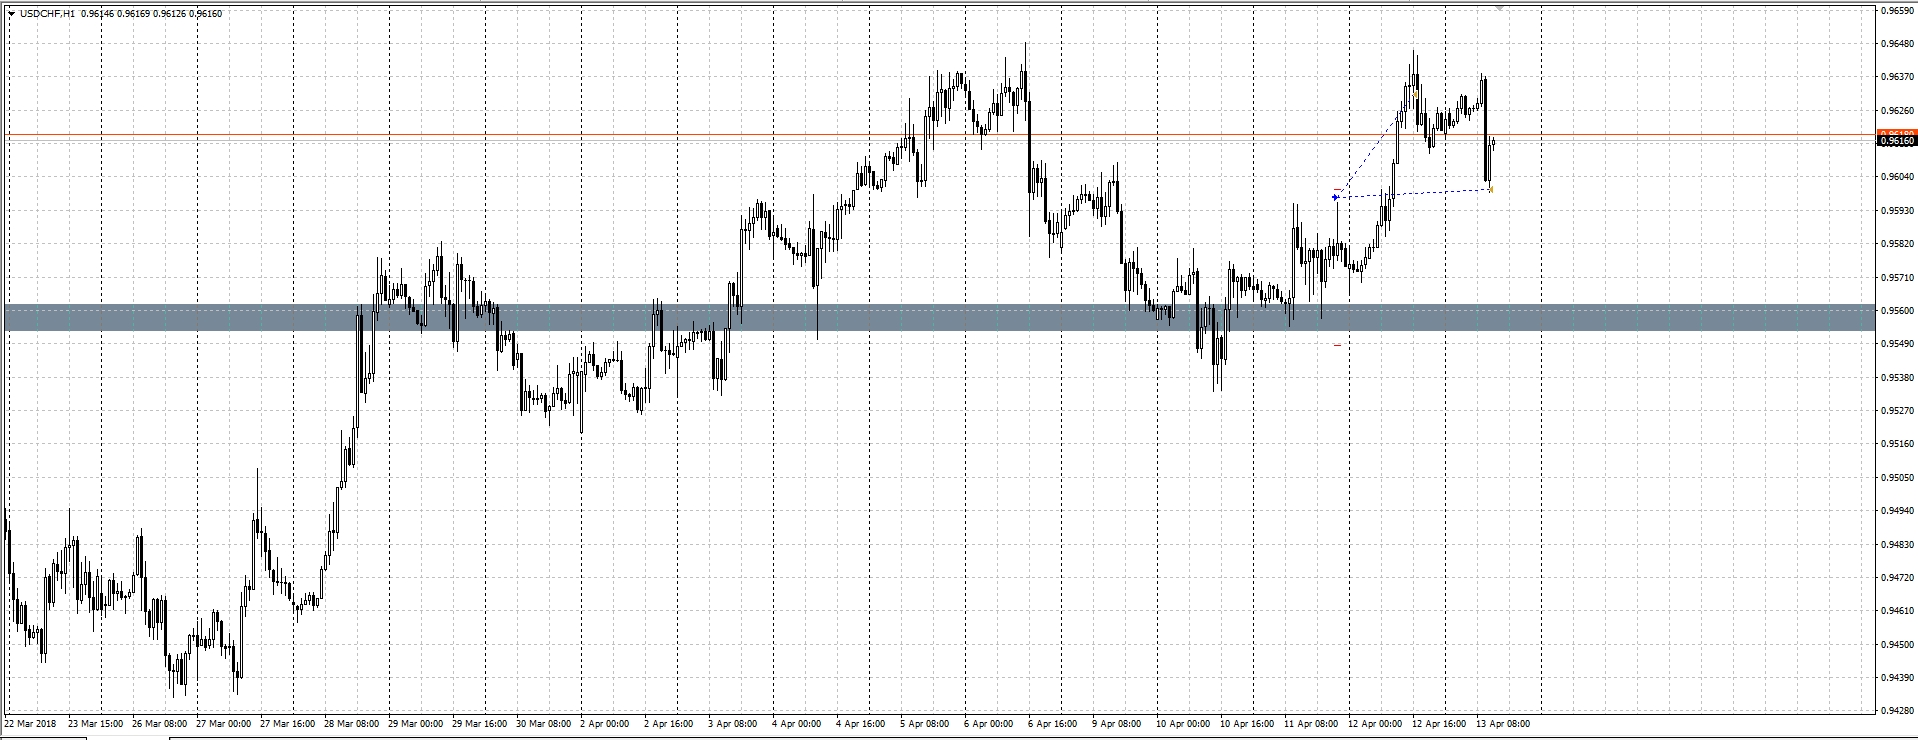Click the 13 Apr 08:00 time axis label
Screen dimensions: 1918x740
coord(1504,723)
